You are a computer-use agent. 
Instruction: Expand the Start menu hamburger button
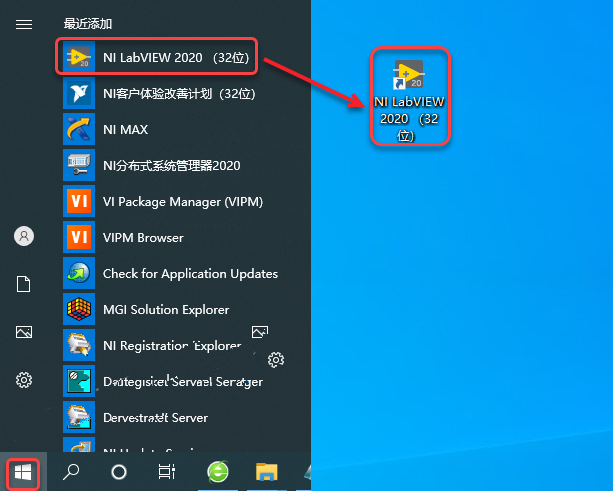[x=24, y=25]
